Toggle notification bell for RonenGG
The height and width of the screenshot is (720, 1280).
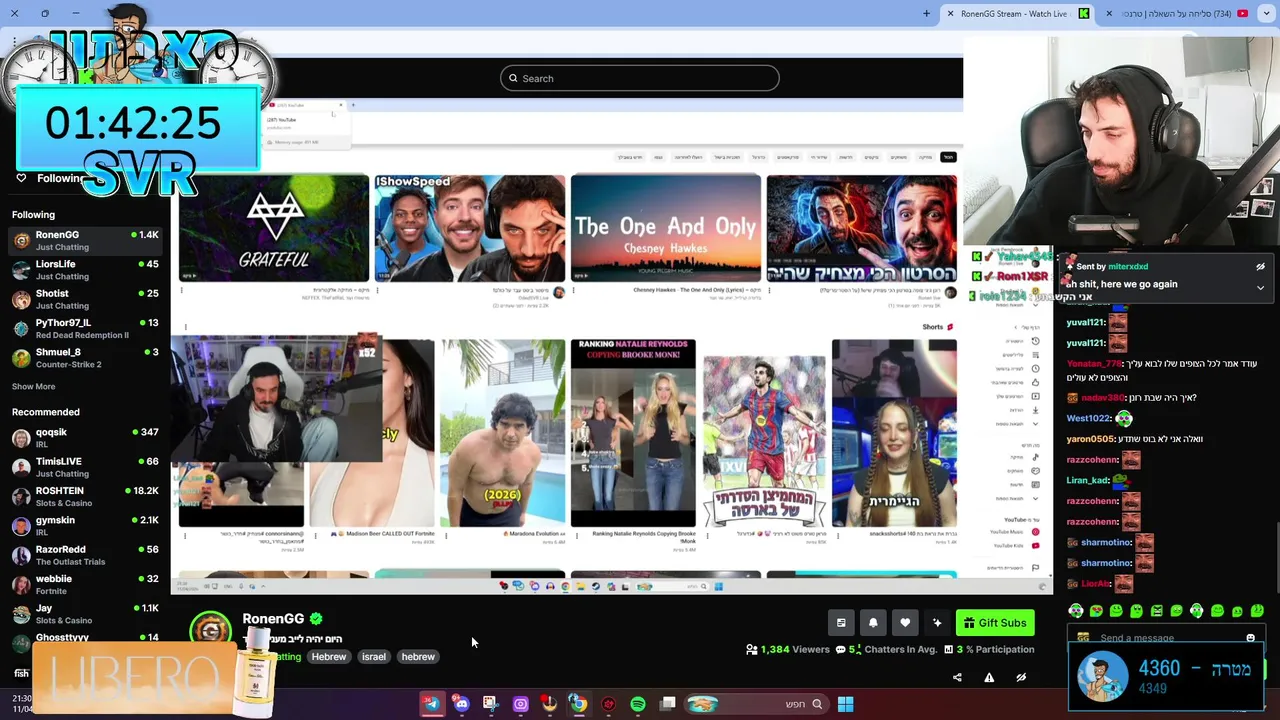873,623
